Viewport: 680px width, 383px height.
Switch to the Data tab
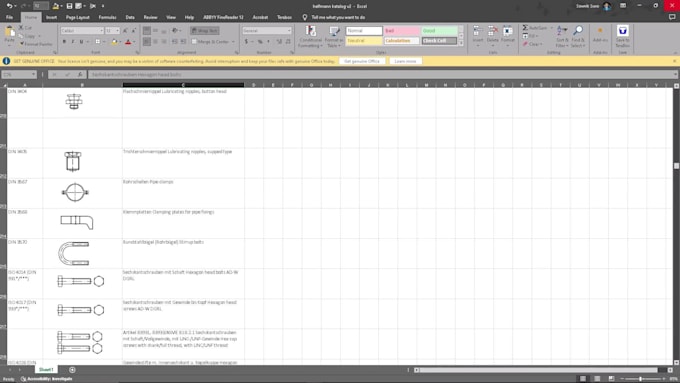[130, 17]
